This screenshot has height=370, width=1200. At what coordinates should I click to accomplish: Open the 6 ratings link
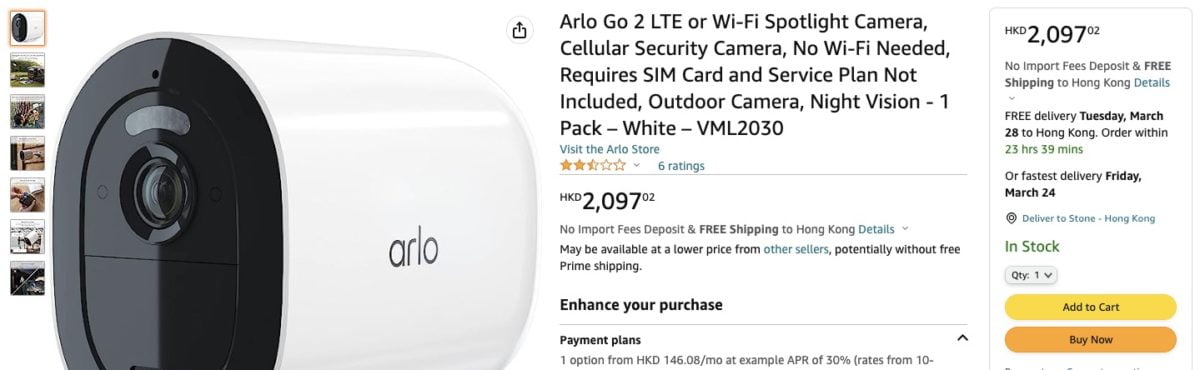681,166
